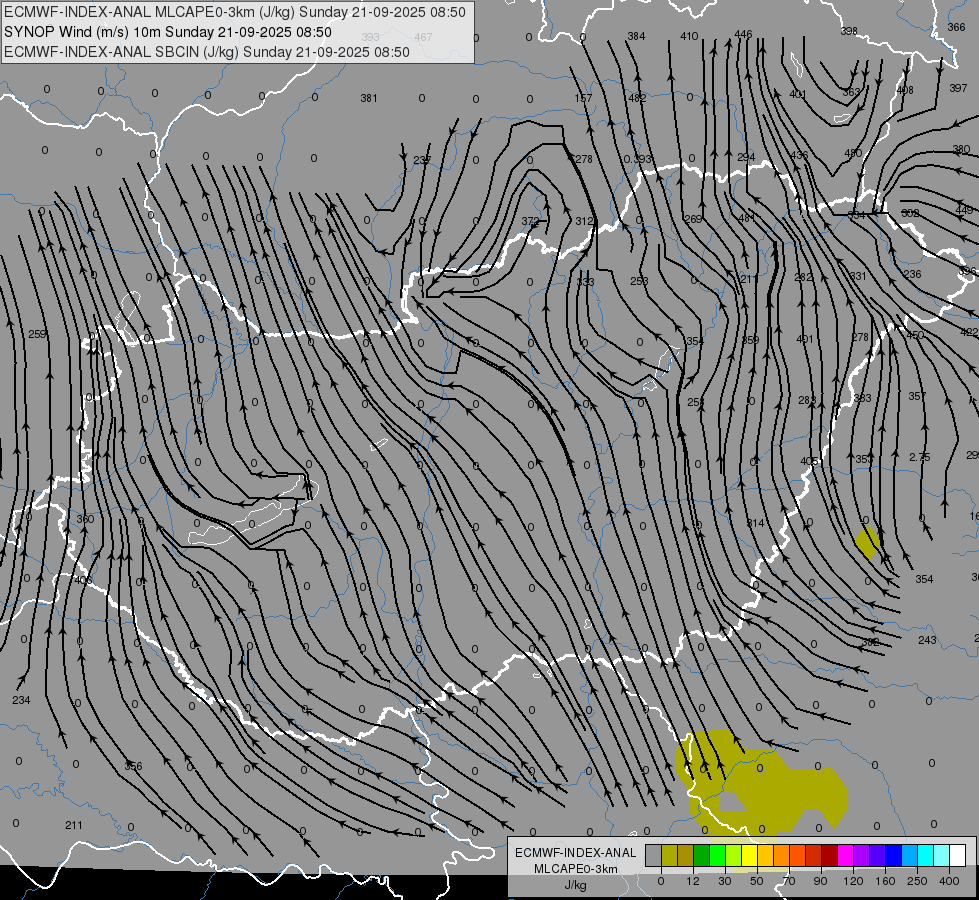Click the header line SYNOP Wind (m/s) 10m

click(167, 32)
